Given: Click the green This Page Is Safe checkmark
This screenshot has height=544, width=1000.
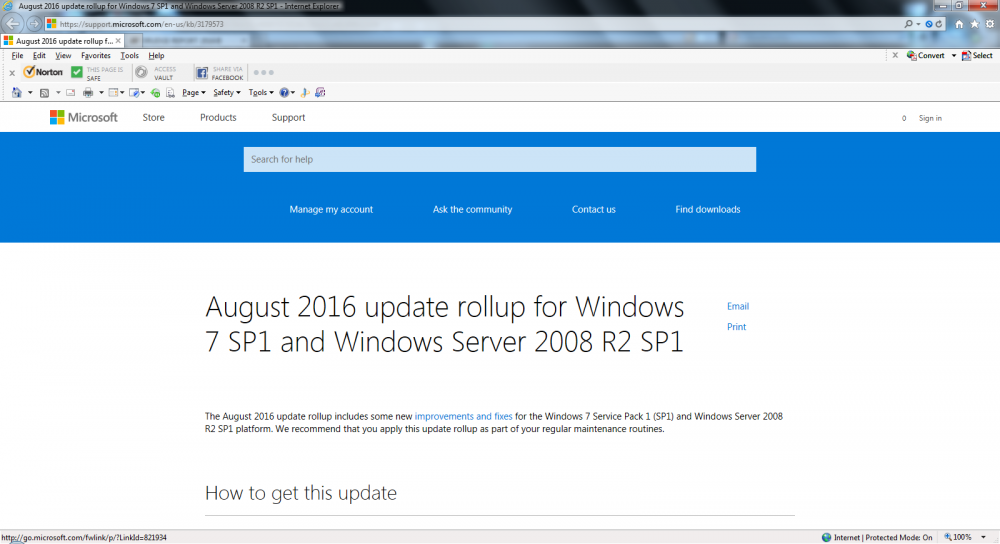Looking at the screenshot, I should (77, 72).
